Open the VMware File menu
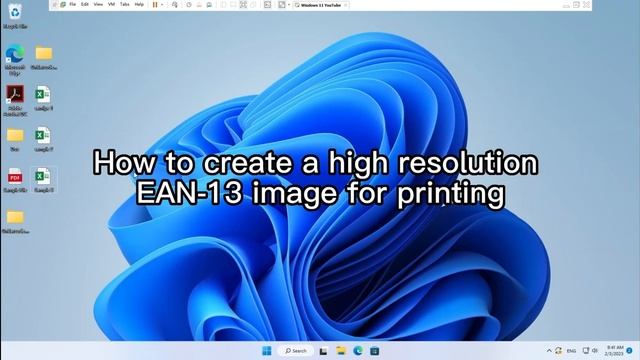Screen dimensions: 640x360 (72, 4)
